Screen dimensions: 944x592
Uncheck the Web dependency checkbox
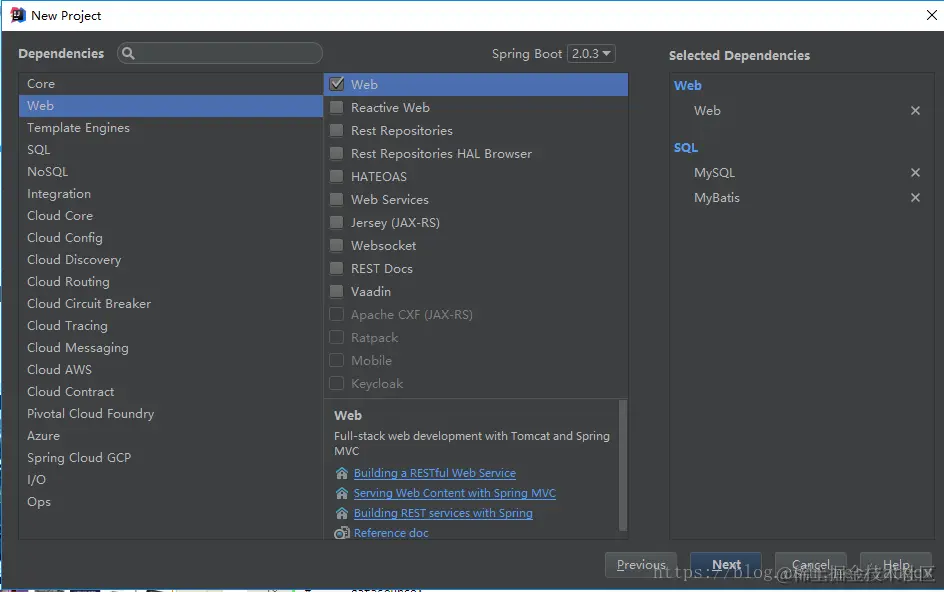337,84
